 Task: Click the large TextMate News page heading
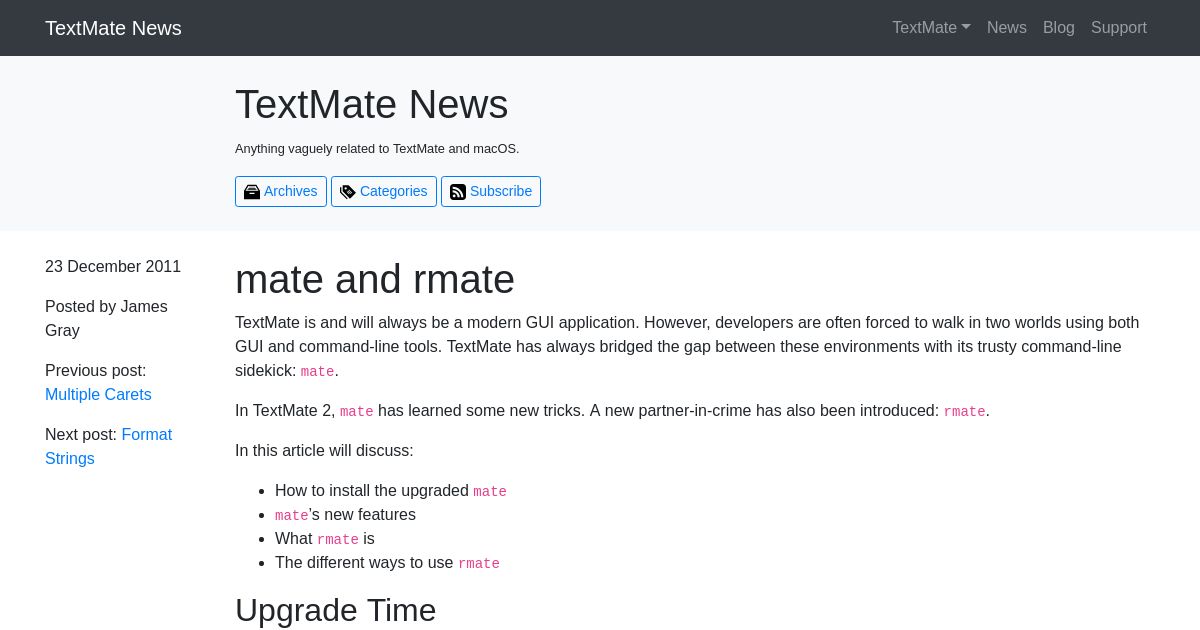pyautogui.click(x=371, y=105)
